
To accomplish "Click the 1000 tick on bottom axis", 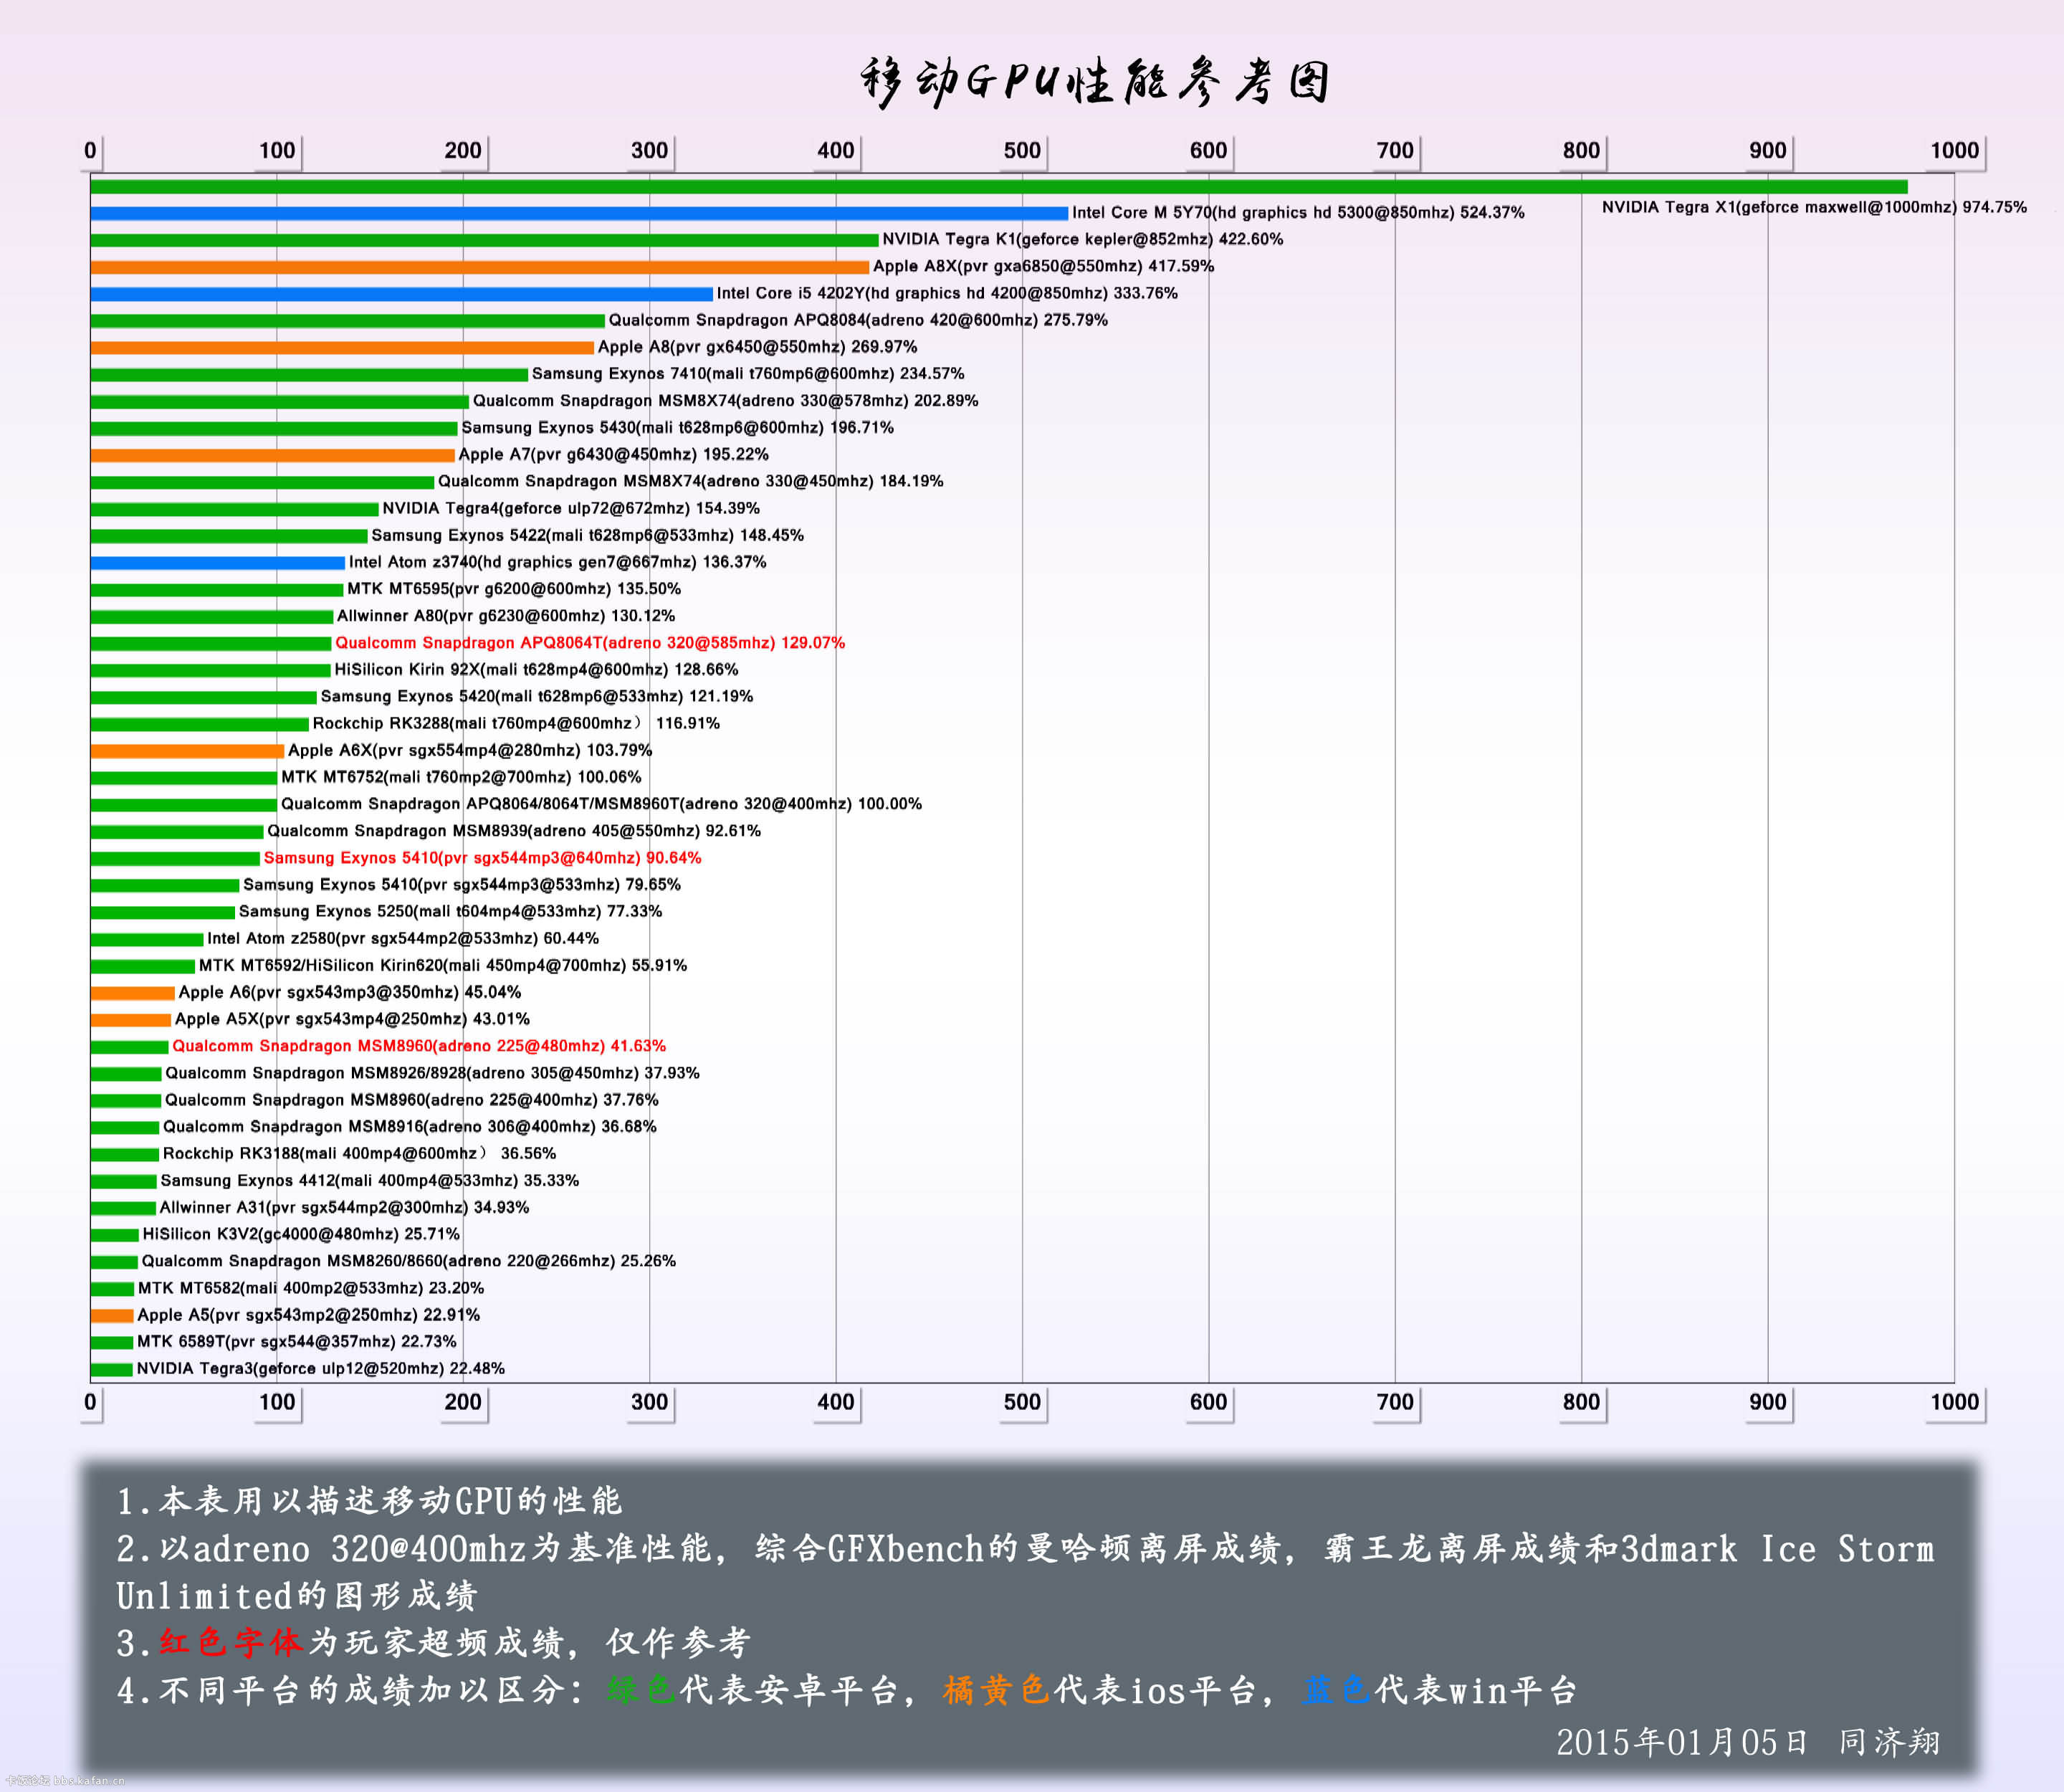I will [x=1955, y=1402].
